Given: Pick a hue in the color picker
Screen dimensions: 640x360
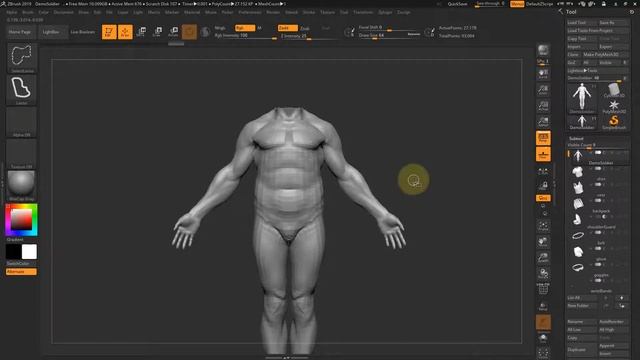Looking at the screenshot, I should [x=22, y=220].
